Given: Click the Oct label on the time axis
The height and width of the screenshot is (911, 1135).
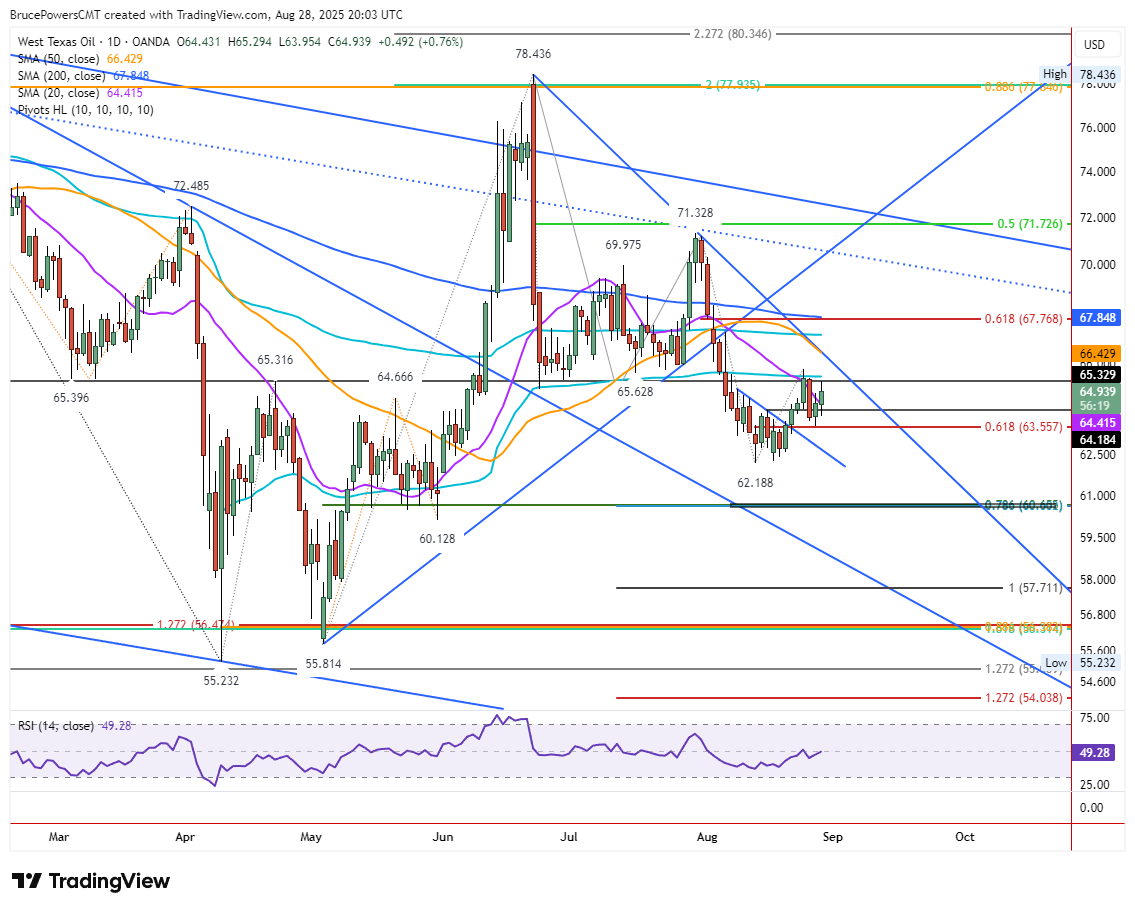Looking at the screenshot, I should [964, 836].
